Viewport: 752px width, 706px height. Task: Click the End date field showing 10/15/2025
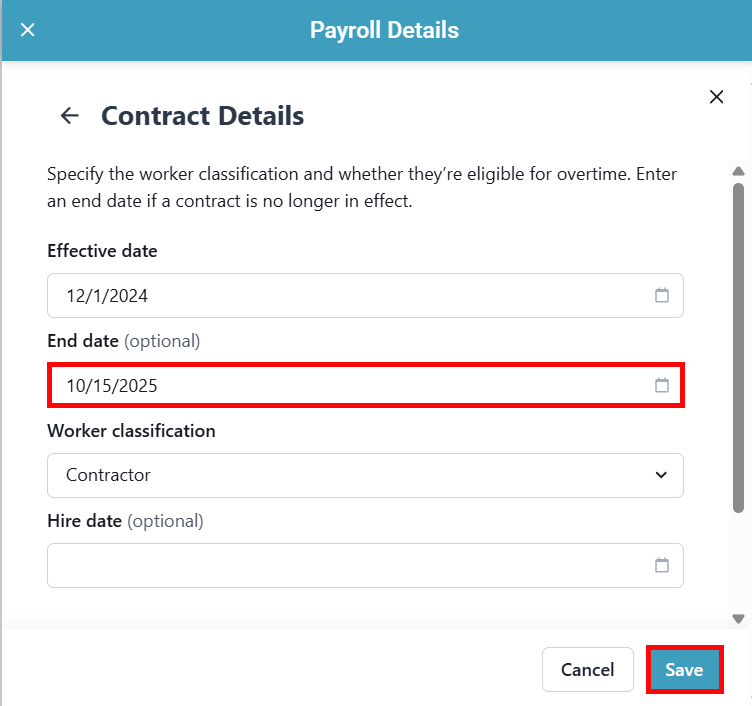[350, 386]
